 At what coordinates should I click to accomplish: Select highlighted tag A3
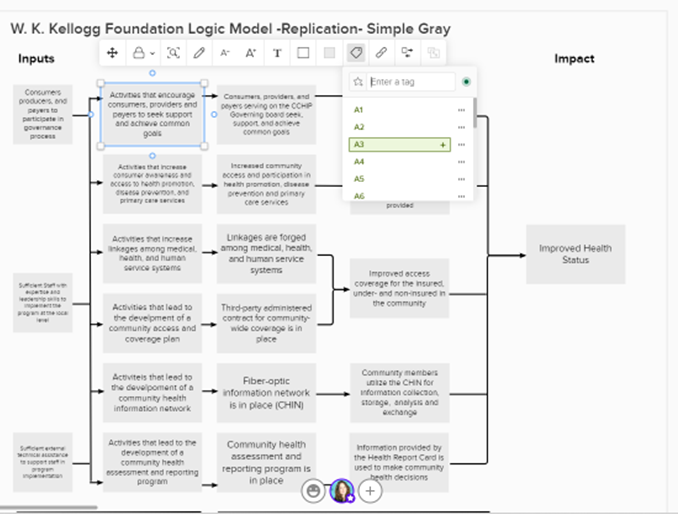coord(400,144)
